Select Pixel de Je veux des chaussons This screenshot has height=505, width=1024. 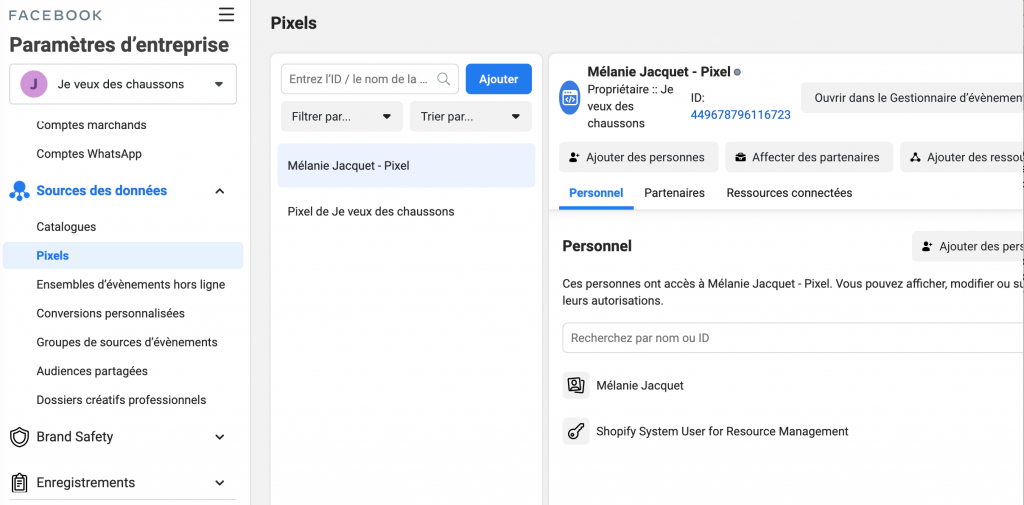406,212
